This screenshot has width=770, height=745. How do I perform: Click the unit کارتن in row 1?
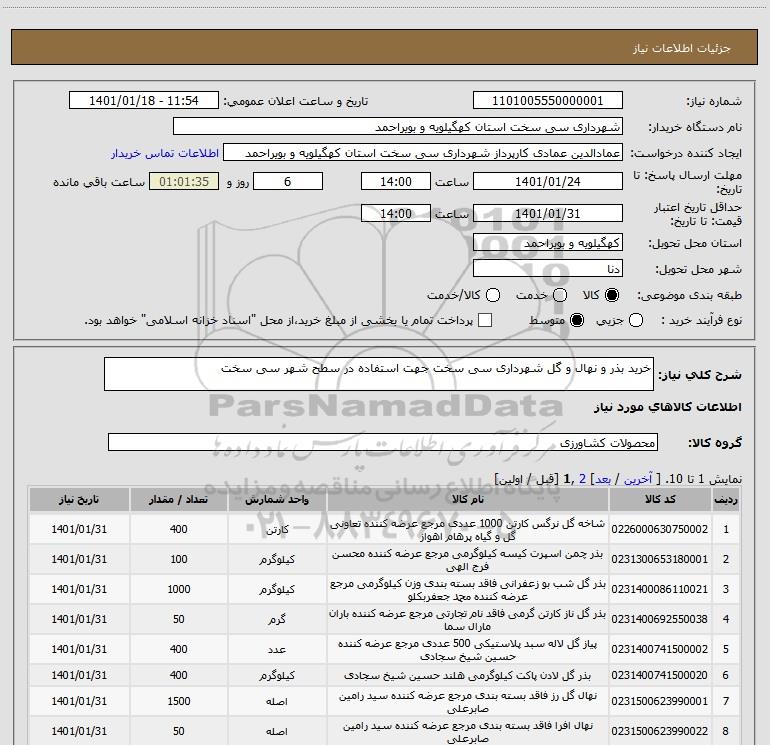coord(277,530)
